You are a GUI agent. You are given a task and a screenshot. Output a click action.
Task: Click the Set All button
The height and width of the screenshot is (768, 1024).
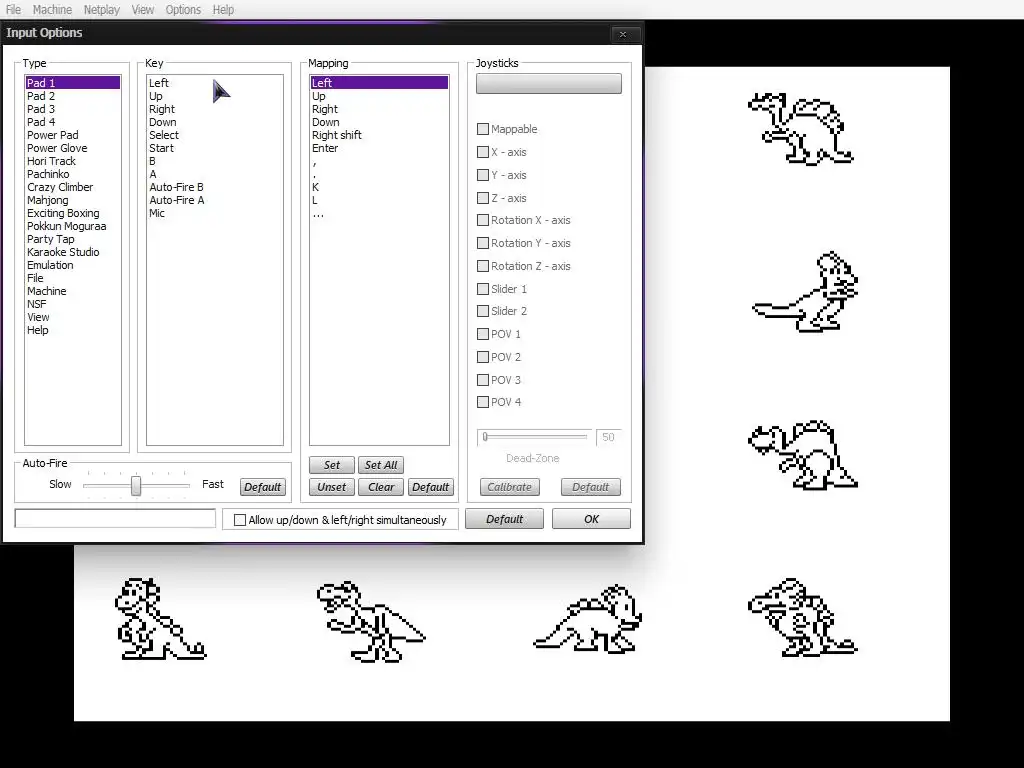click(x=381, y=465)
